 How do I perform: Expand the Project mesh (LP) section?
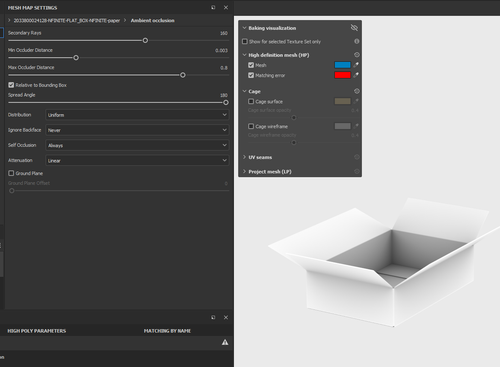tap(244, 171)
